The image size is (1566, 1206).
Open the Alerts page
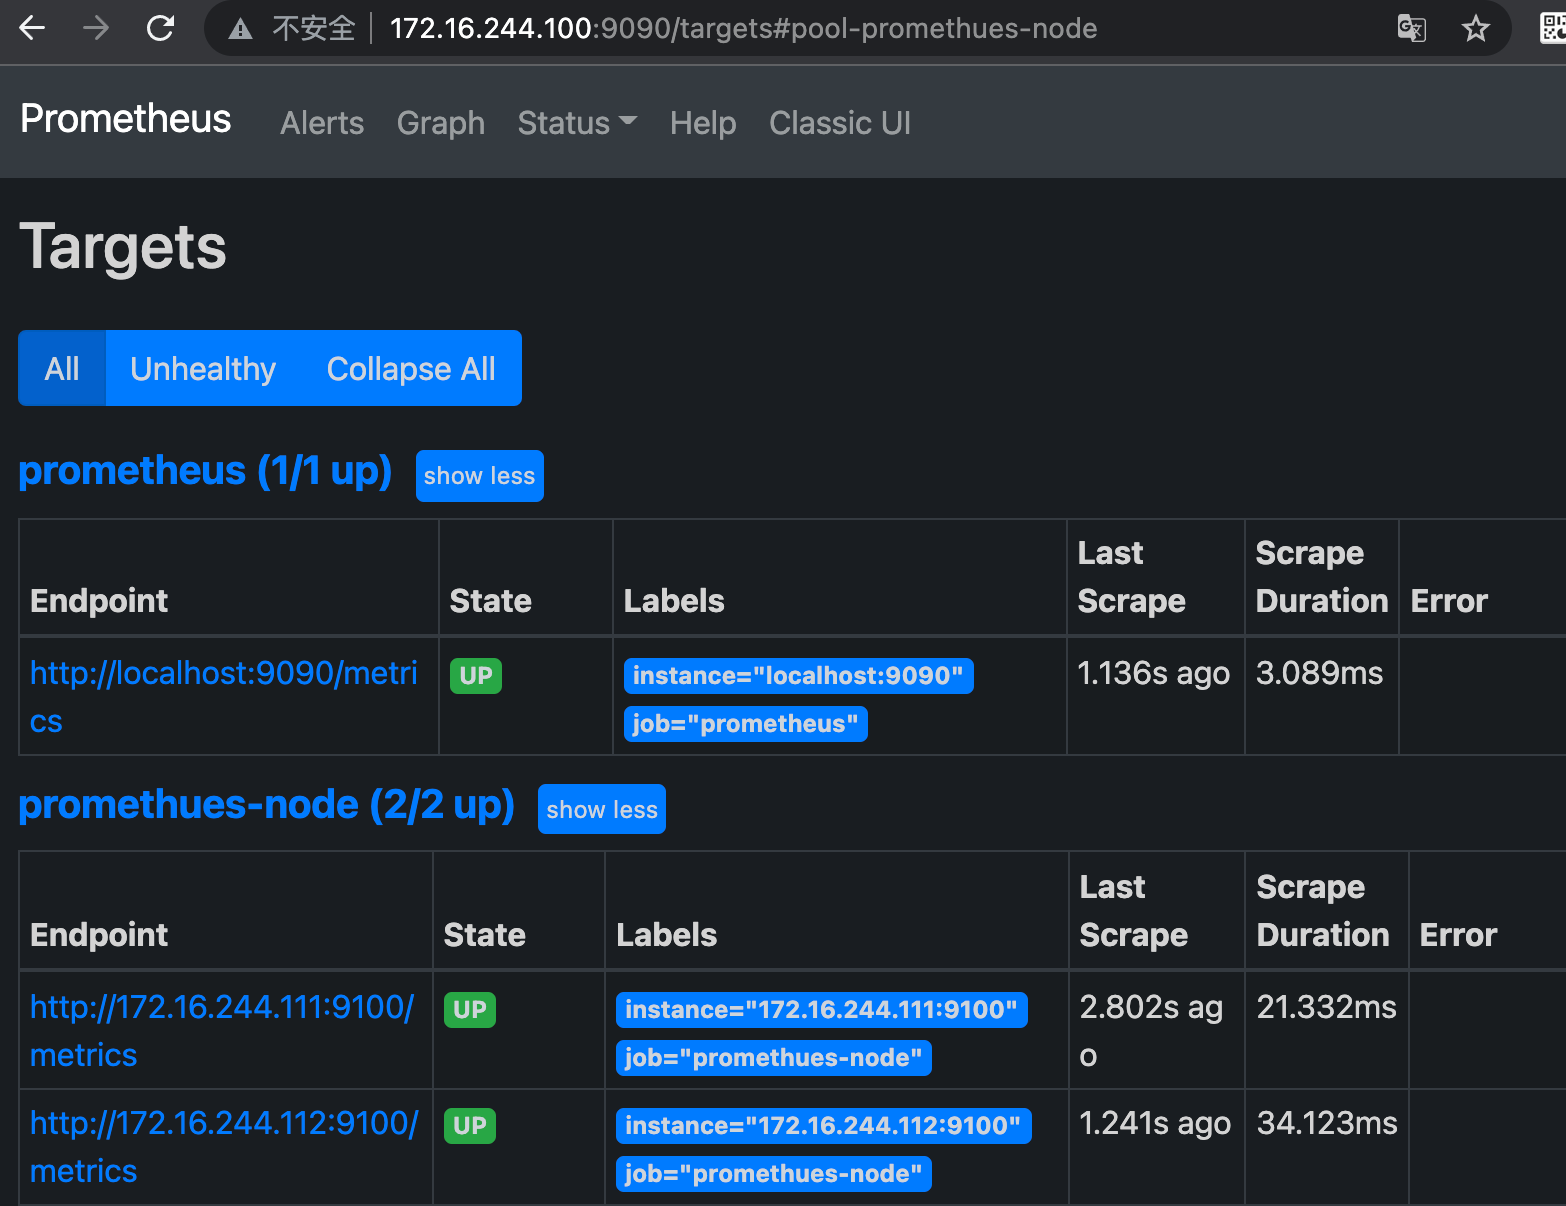[322, 123]
